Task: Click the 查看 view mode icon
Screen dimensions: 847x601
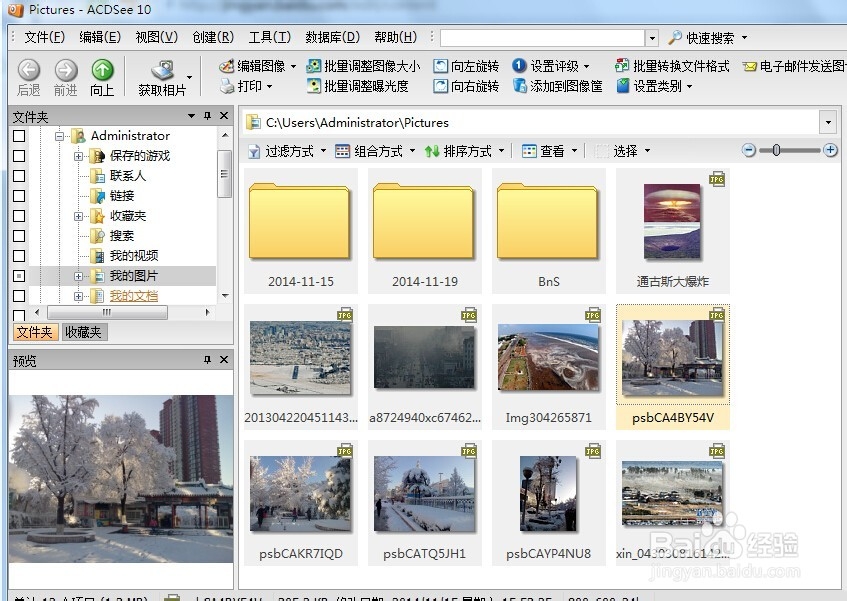Action: click(x=529, y=151)
